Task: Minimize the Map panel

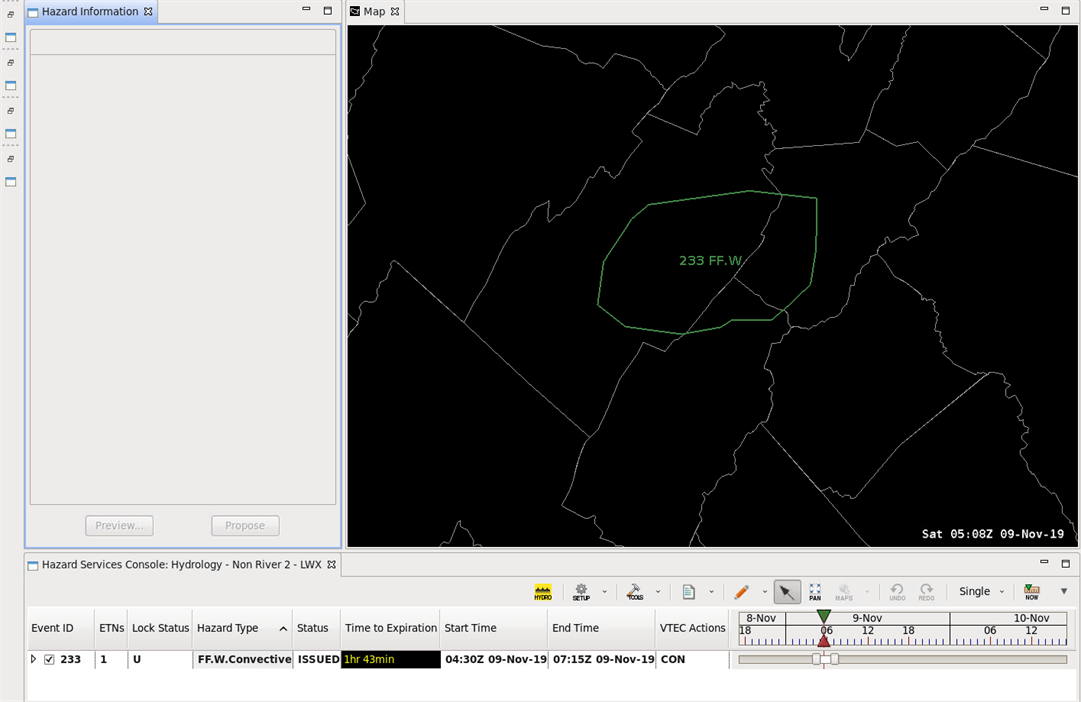Action: click(1044, 9)
